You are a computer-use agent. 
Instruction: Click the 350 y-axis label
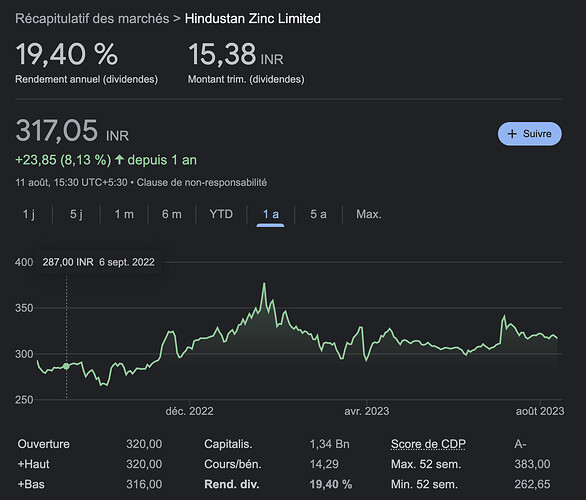coord(24,308)
